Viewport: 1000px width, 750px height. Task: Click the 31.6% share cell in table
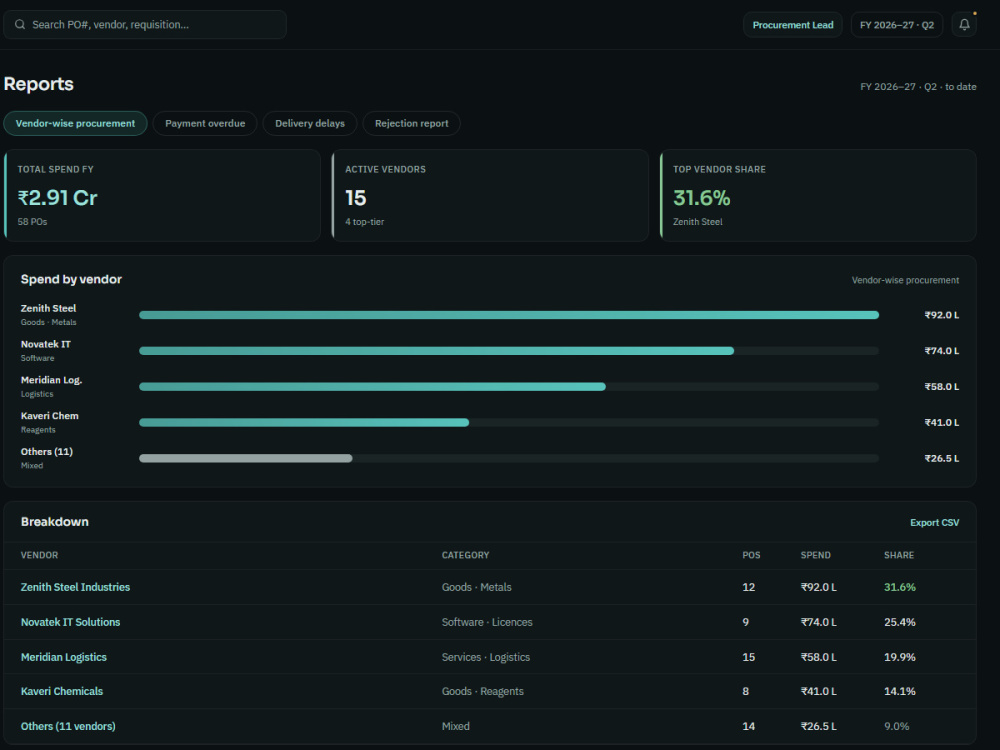900,587
